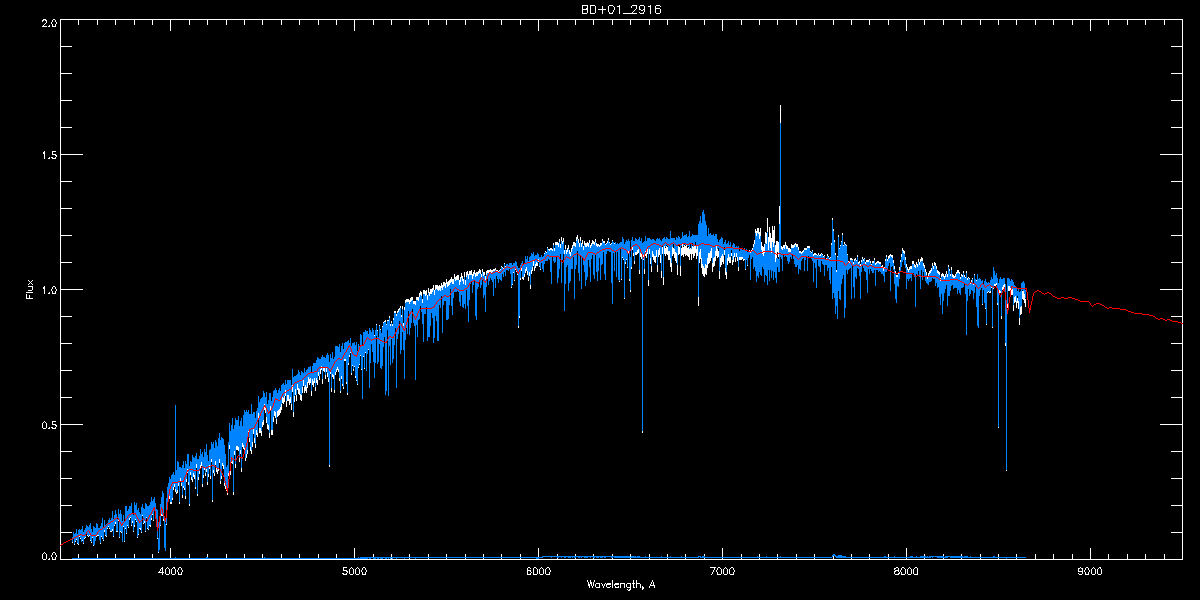
Task: Click the x-axis label "Wavelength, A"
Action: 621,584
